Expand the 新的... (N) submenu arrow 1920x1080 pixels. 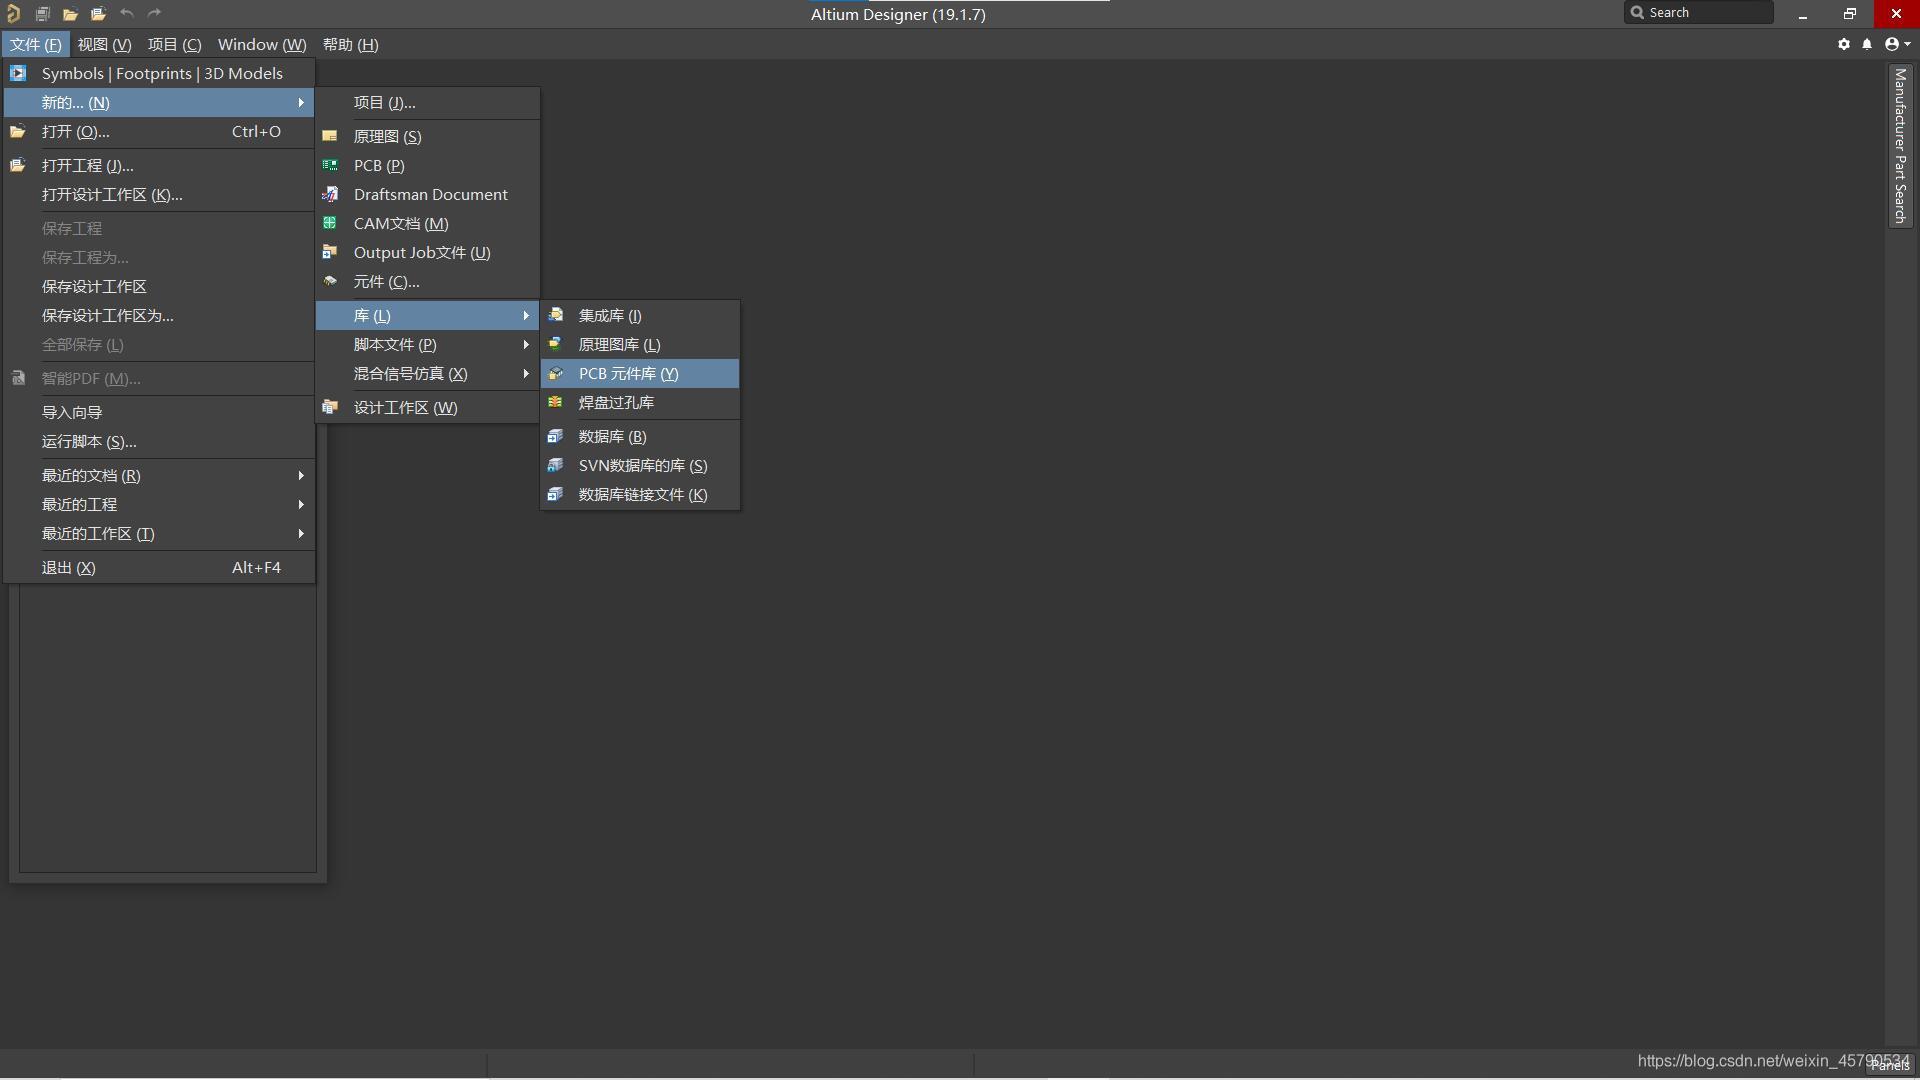pos(300,102)
